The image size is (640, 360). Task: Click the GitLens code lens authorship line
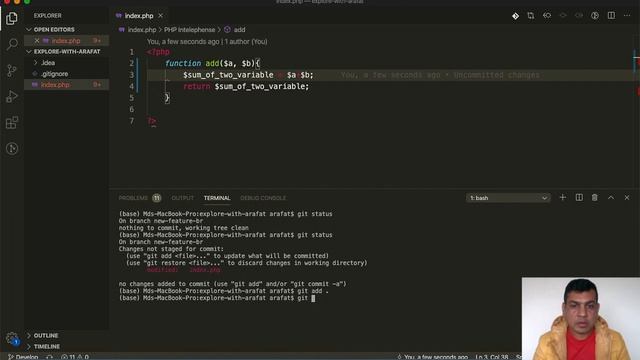tap(207, 42)
